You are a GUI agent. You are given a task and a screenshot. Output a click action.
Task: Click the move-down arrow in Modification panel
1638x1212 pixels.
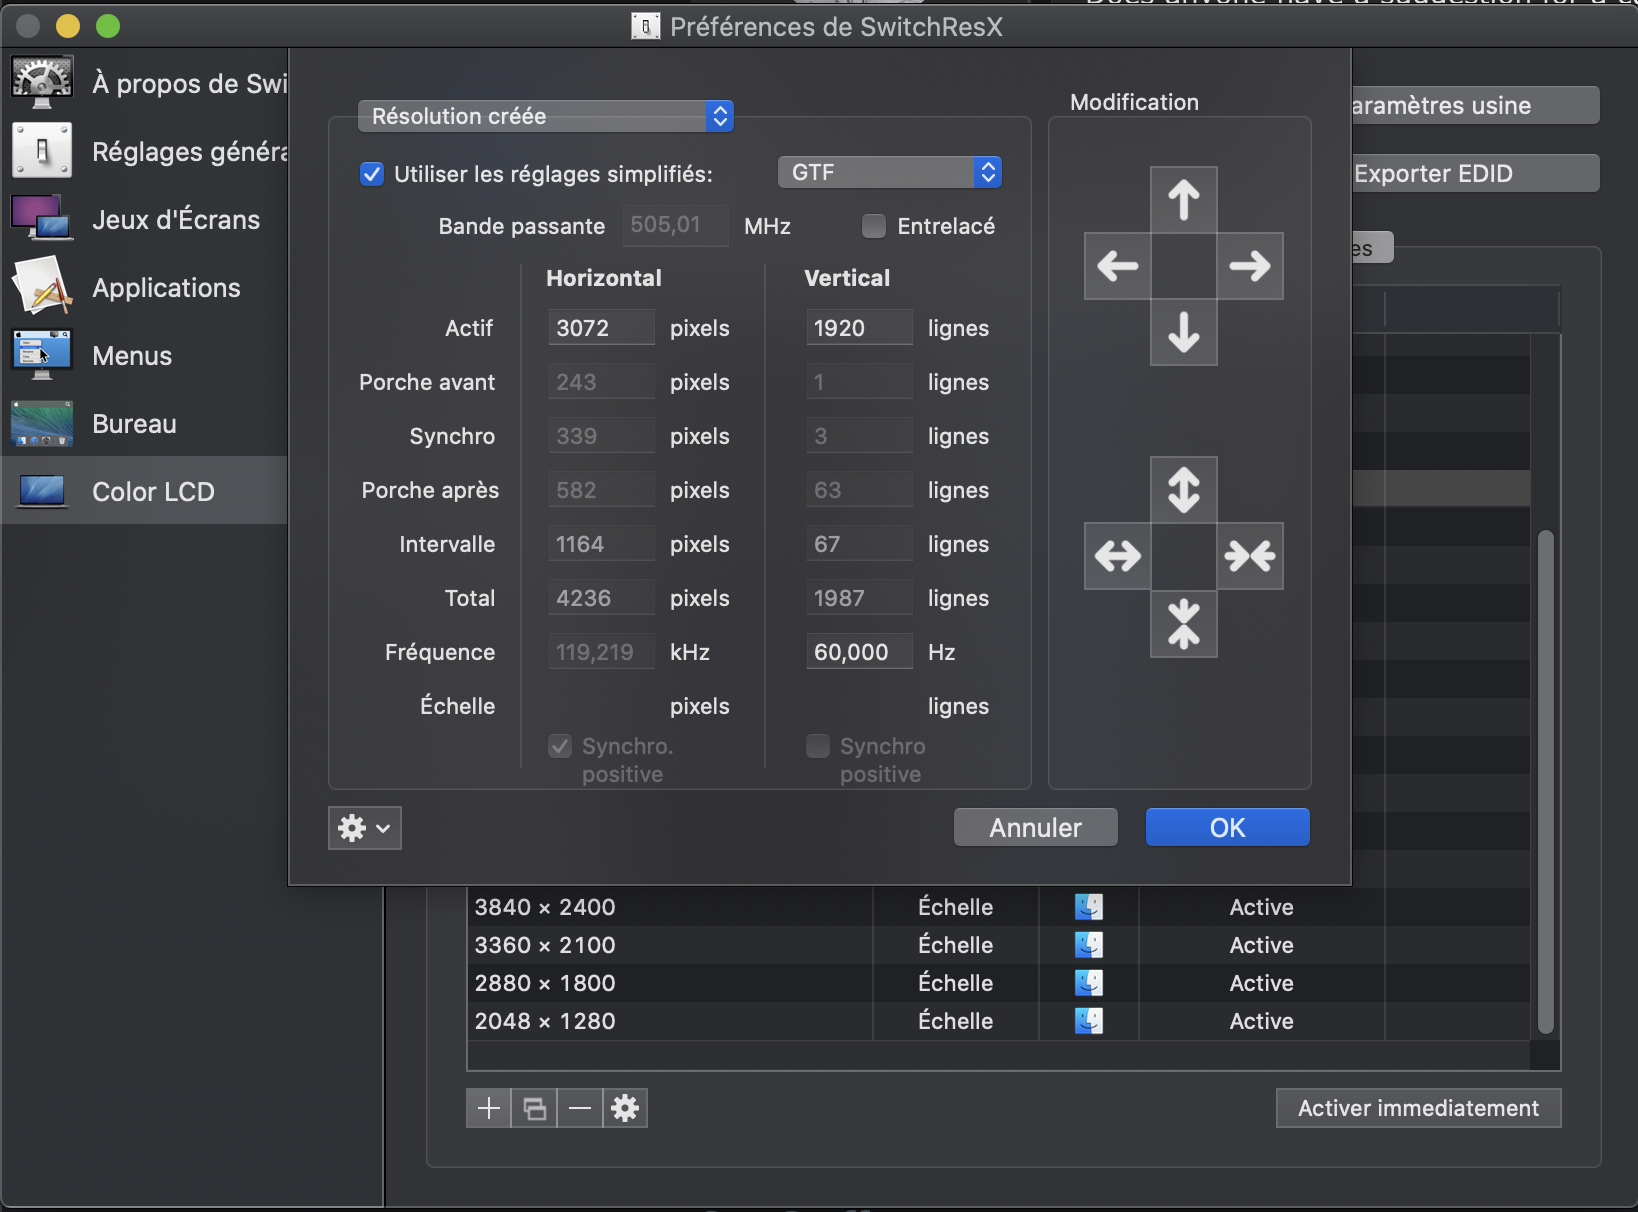click(1184, 332)
